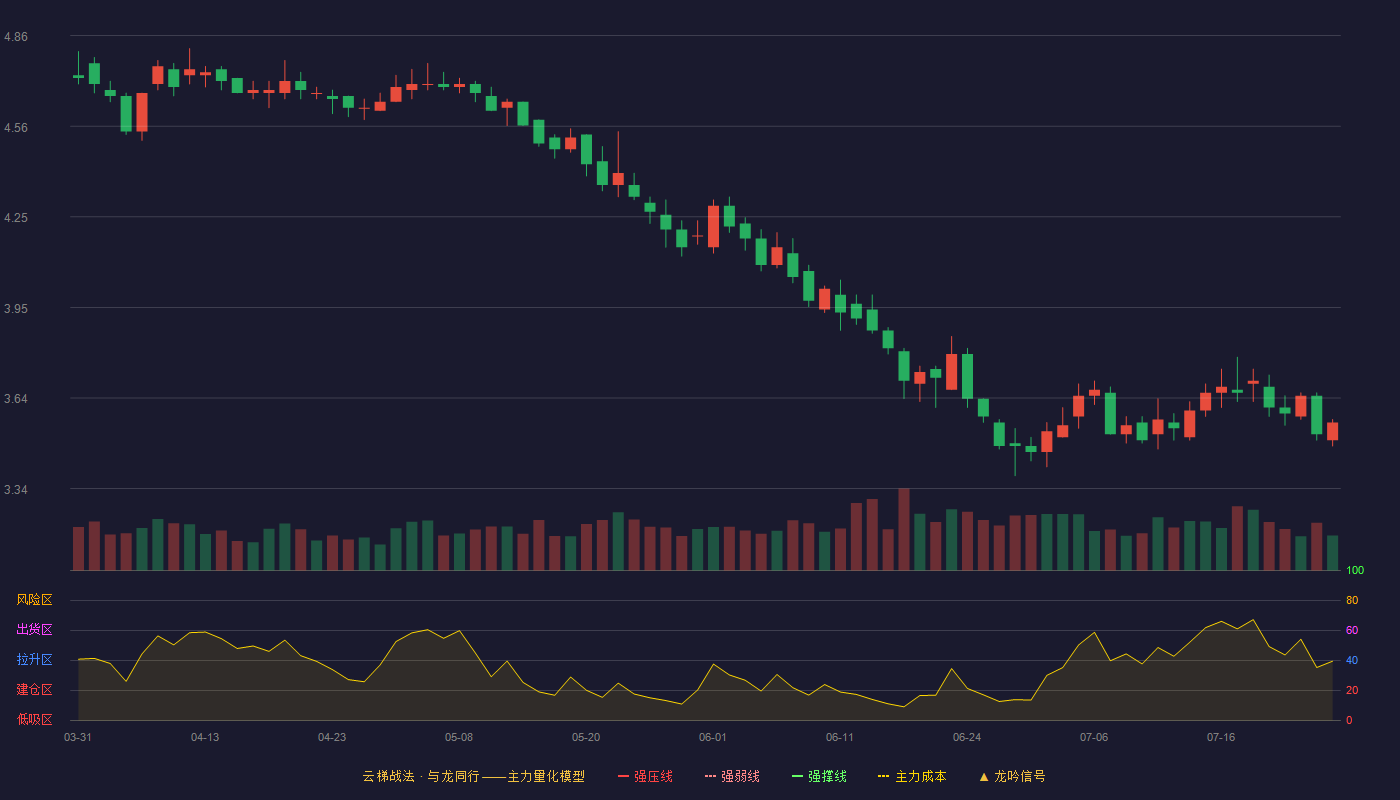Viewport: 1400px width, 800px height.
Task: Select the 3.64 price axis label
Action: [16, 399]
